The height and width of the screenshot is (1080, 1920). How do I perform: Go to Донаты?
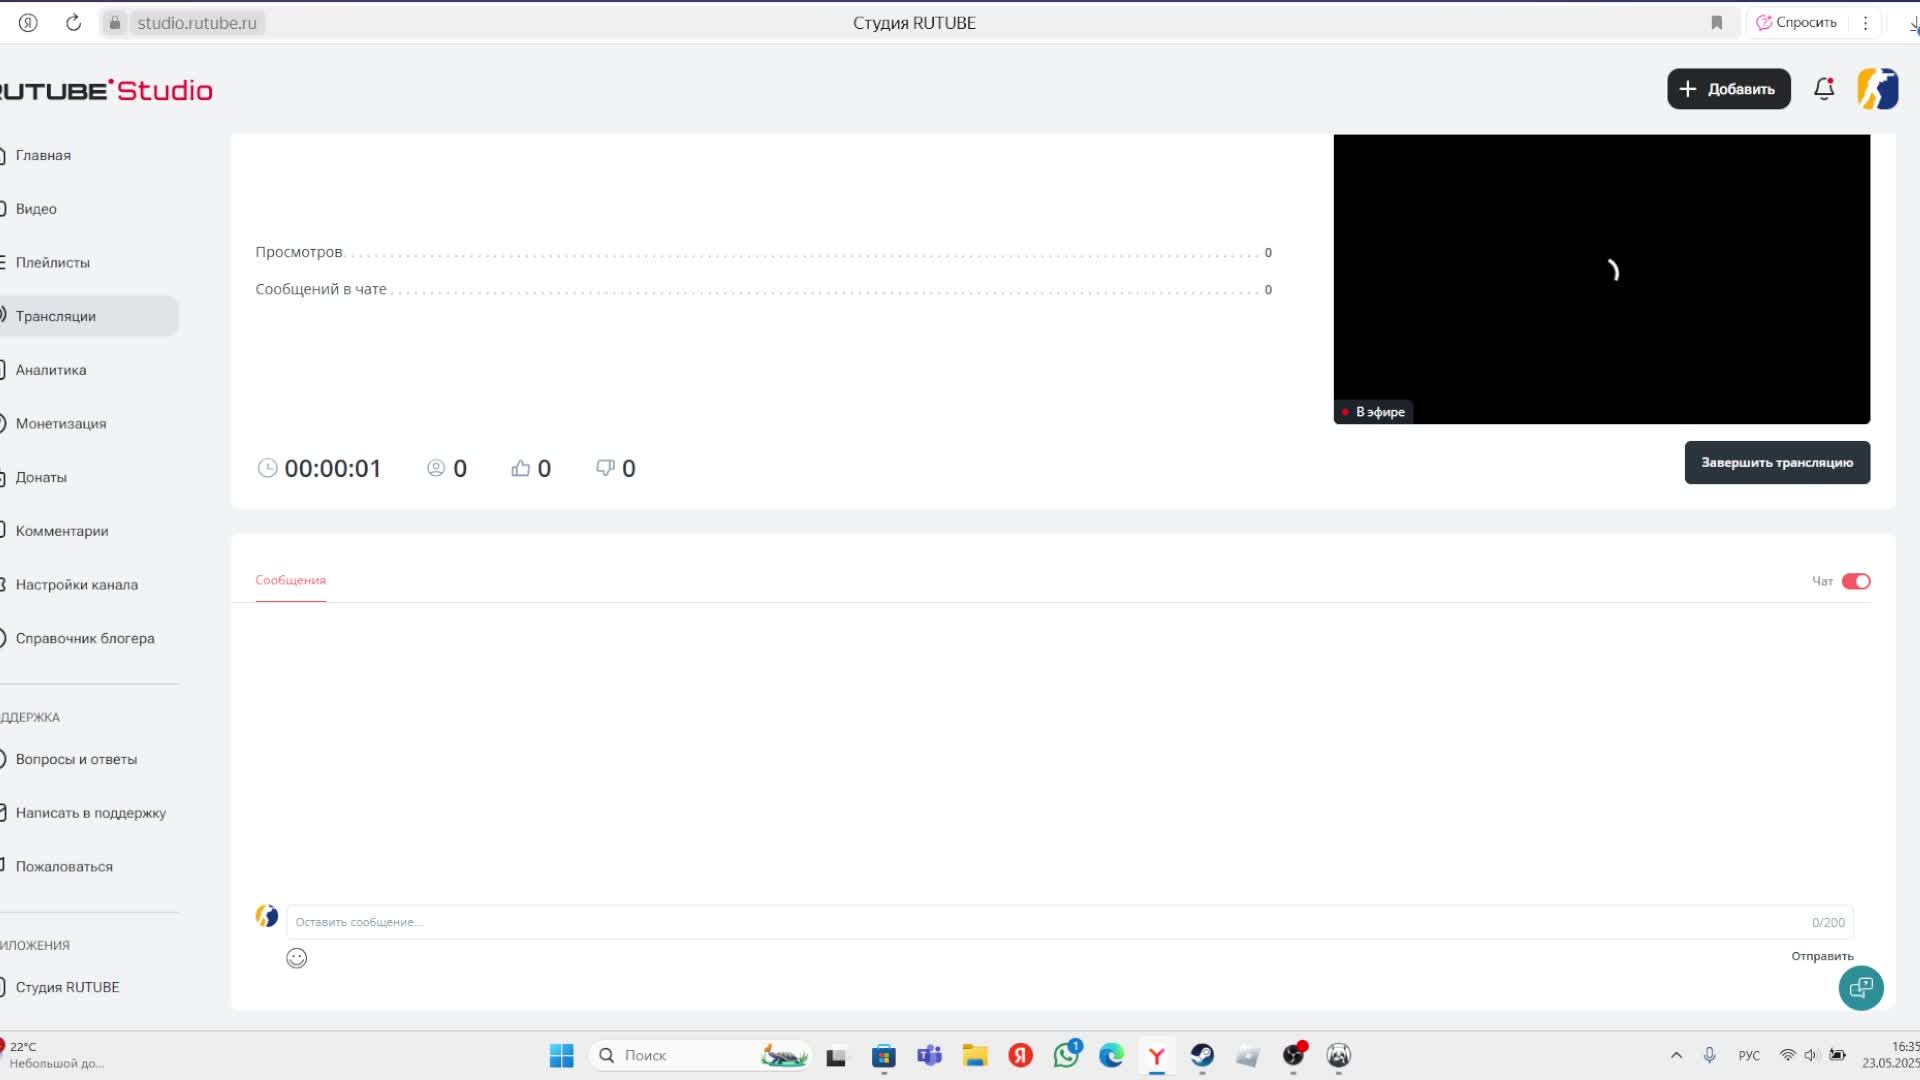(41, 477)
